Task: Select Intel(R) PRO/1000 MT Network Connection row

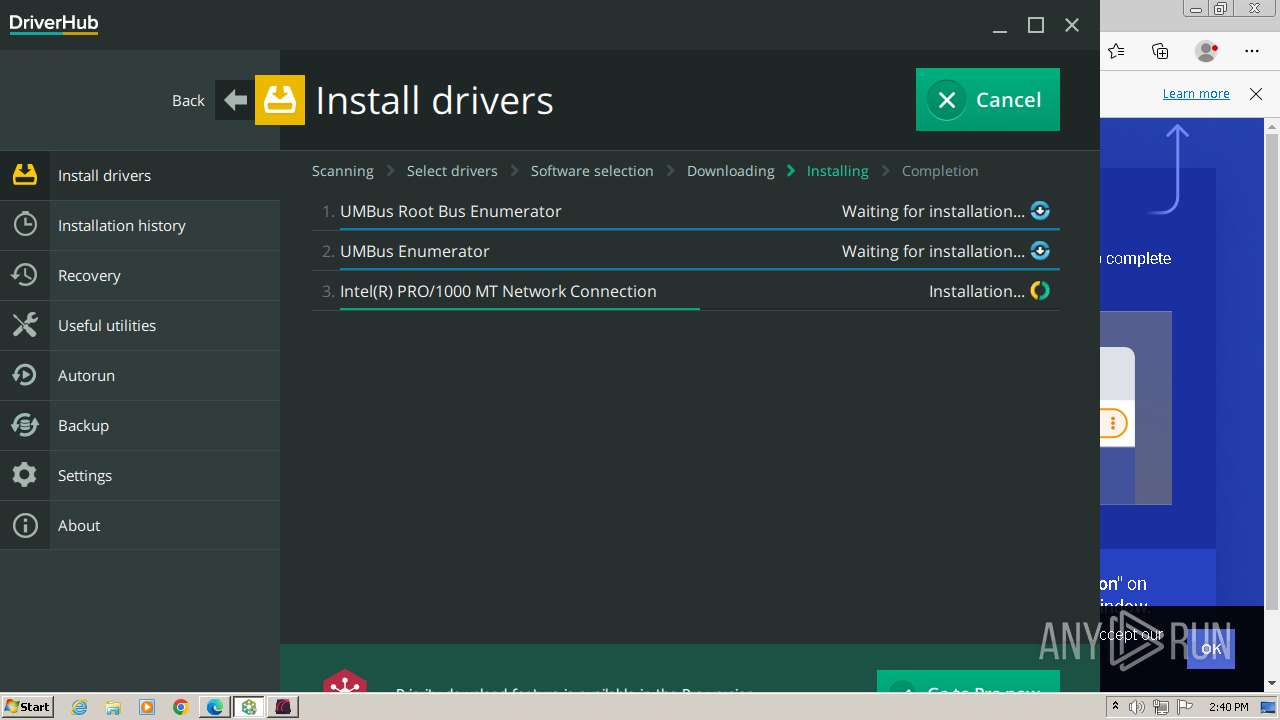Action: point(686,291)
